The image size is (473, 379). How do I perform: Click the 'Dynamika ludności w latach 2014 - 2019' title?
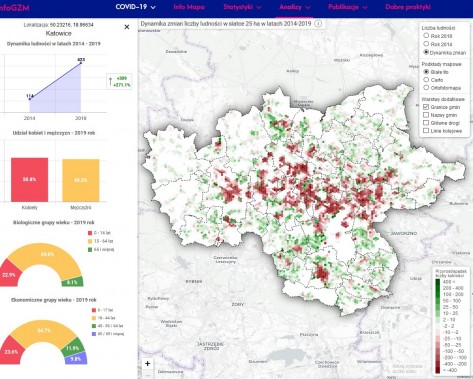[54, 44]
